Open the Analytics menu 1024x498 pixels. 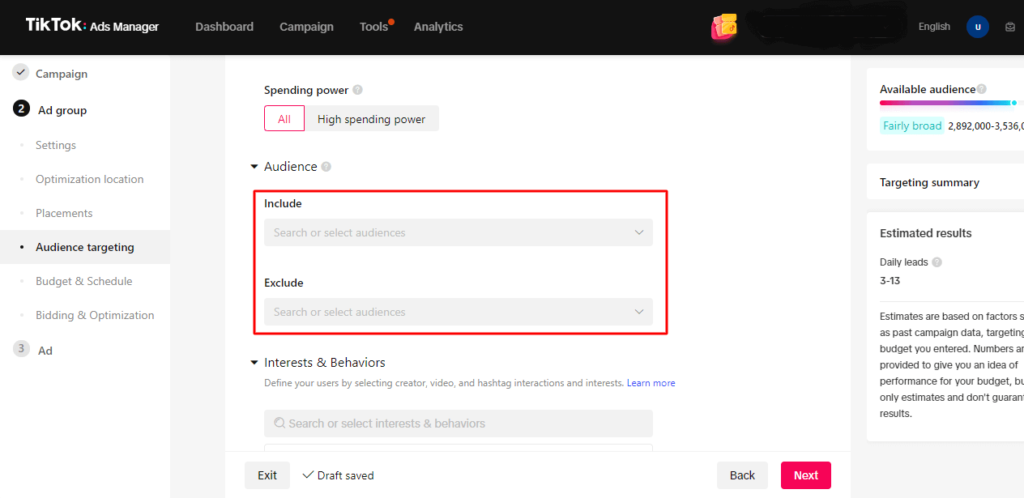point(438,27)
